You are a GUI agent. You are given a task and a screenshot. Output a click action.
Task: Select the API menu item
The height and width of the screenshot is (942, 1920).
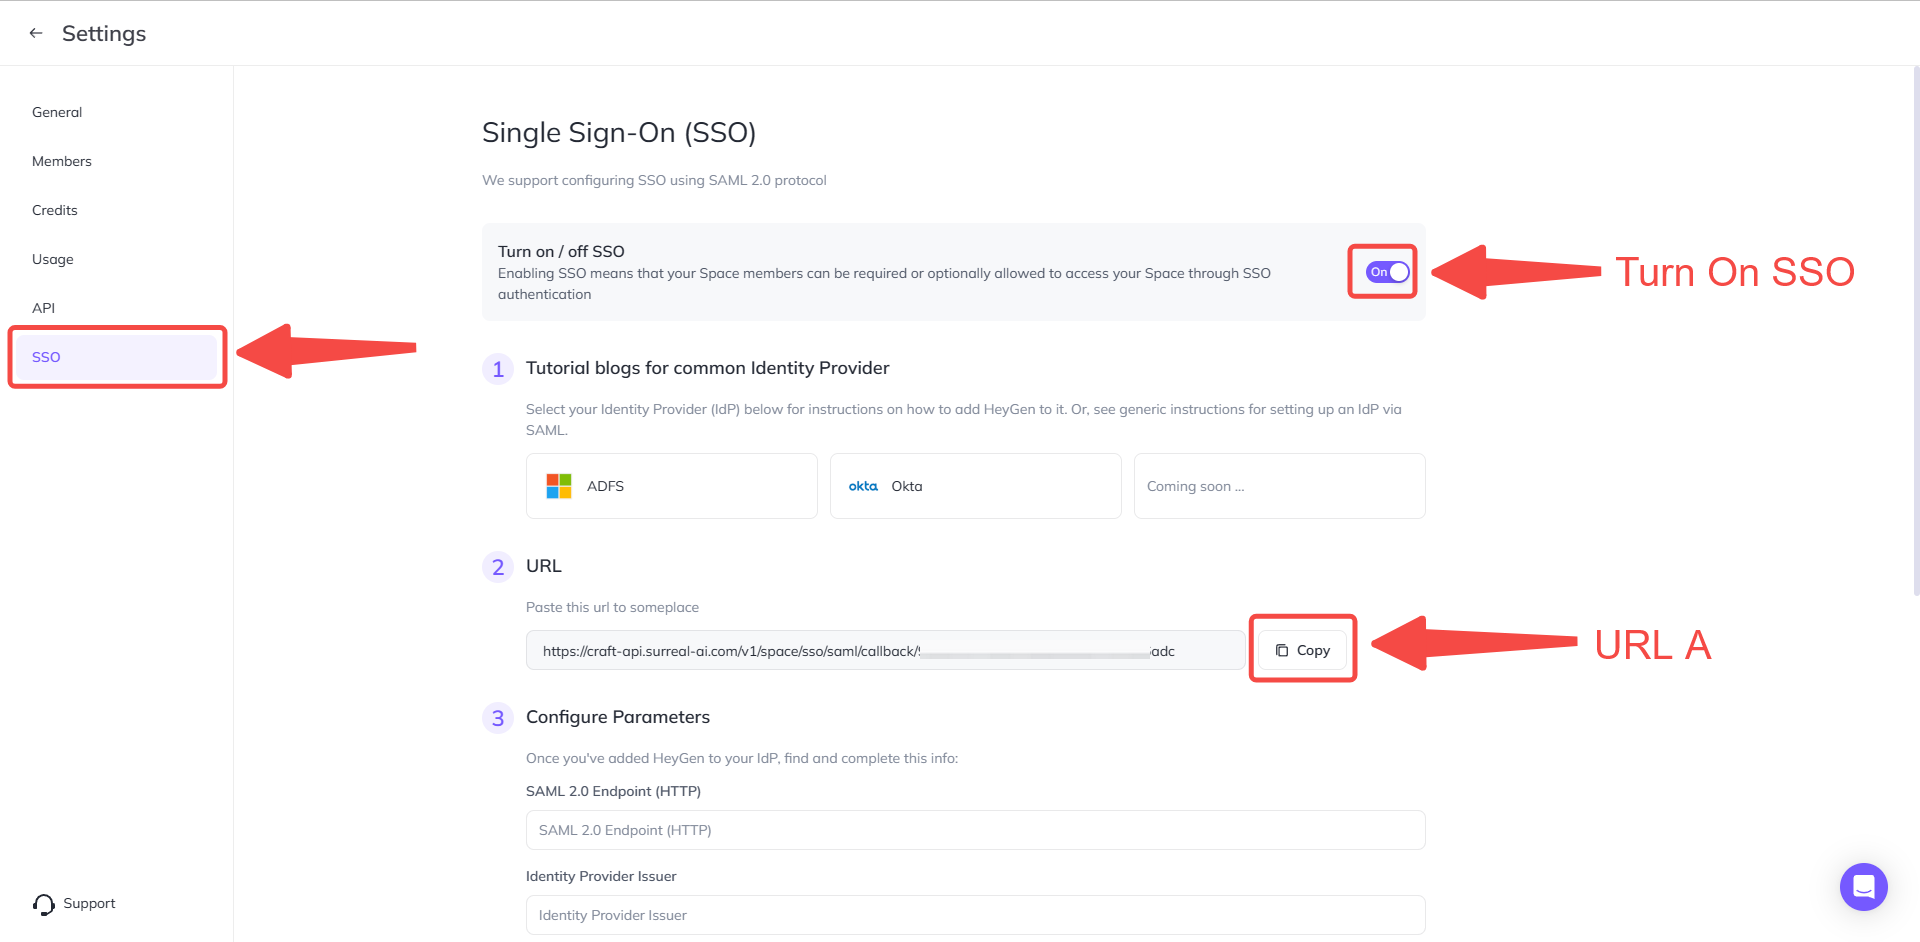point(43,308)
